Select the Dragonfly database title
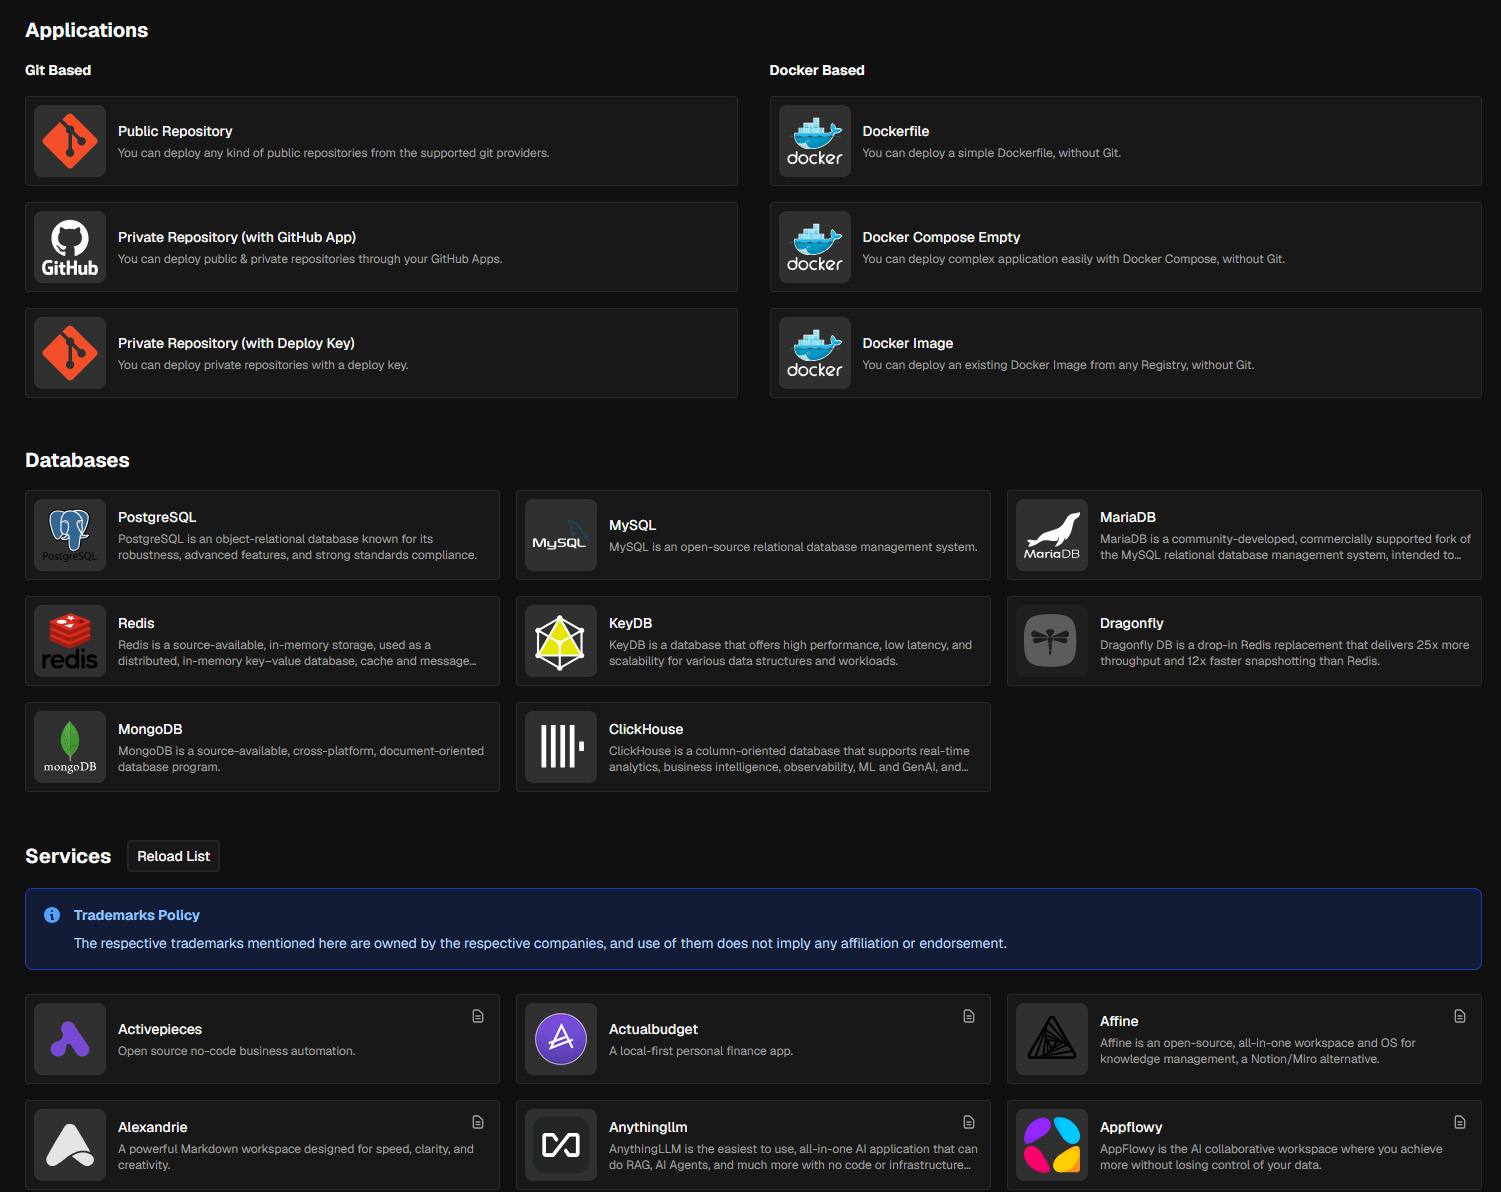Image resolution: width=1501 pixels, height=1192 pixels. click(x=1132, y=623)
